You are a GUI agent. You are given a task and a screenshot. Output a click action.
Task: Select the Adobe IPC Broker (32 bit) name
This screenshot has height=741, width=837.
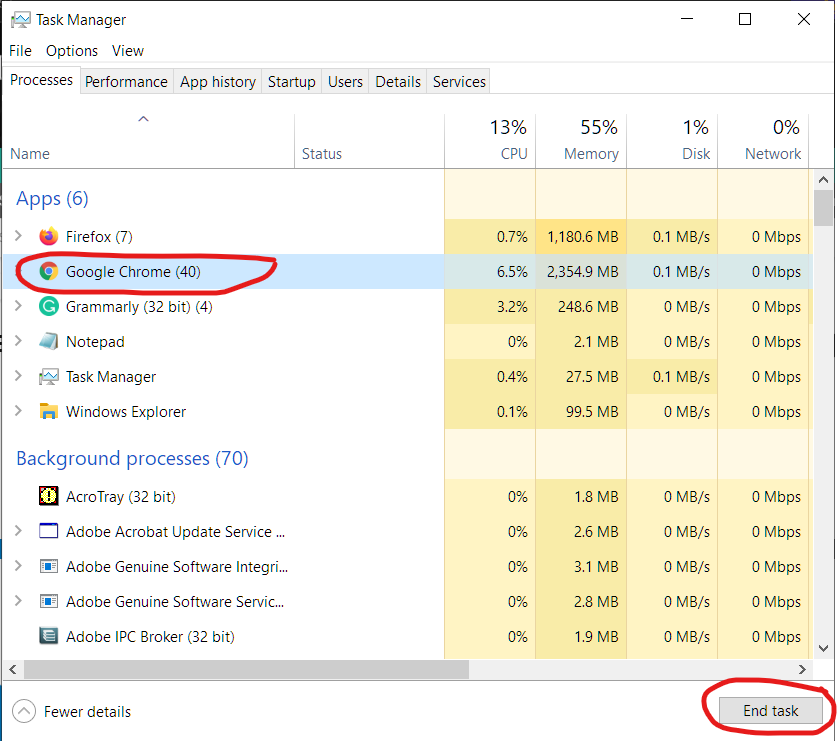coord(150,636)
